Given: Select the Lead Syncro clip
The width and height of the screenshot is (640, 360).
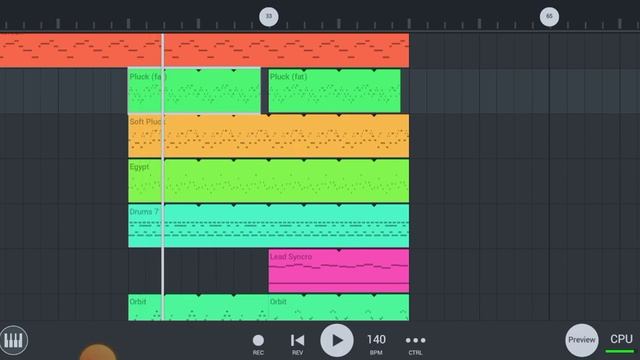Looking at the screenshot, I should pyautogui.click(x=339, y=271).
